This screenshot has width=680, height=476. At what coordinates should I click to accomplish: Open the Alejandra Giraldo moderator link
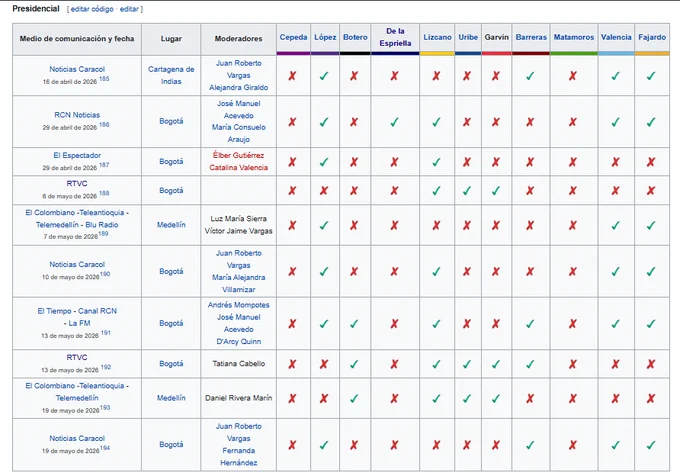[x=238, y=88]
